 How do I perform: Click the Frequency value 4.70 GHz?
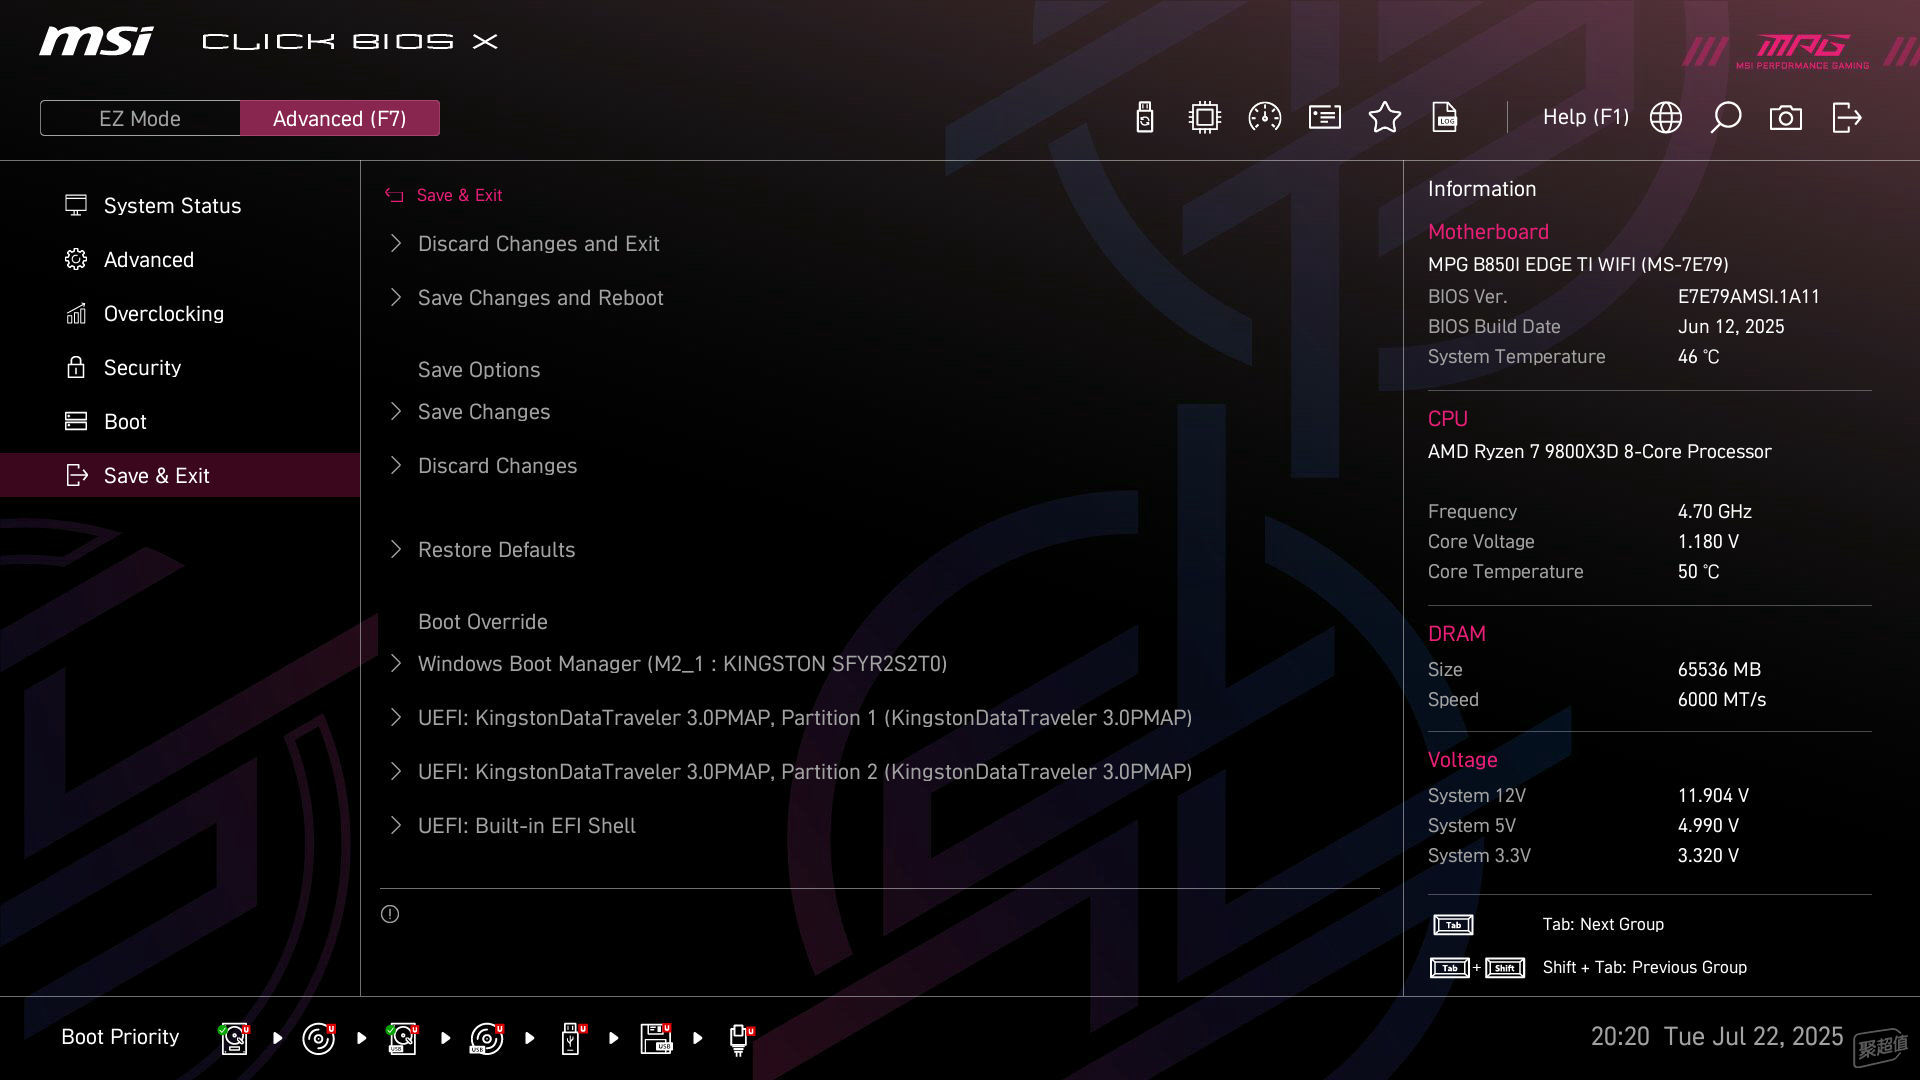pyautogui.click(x=1714, y=511)
